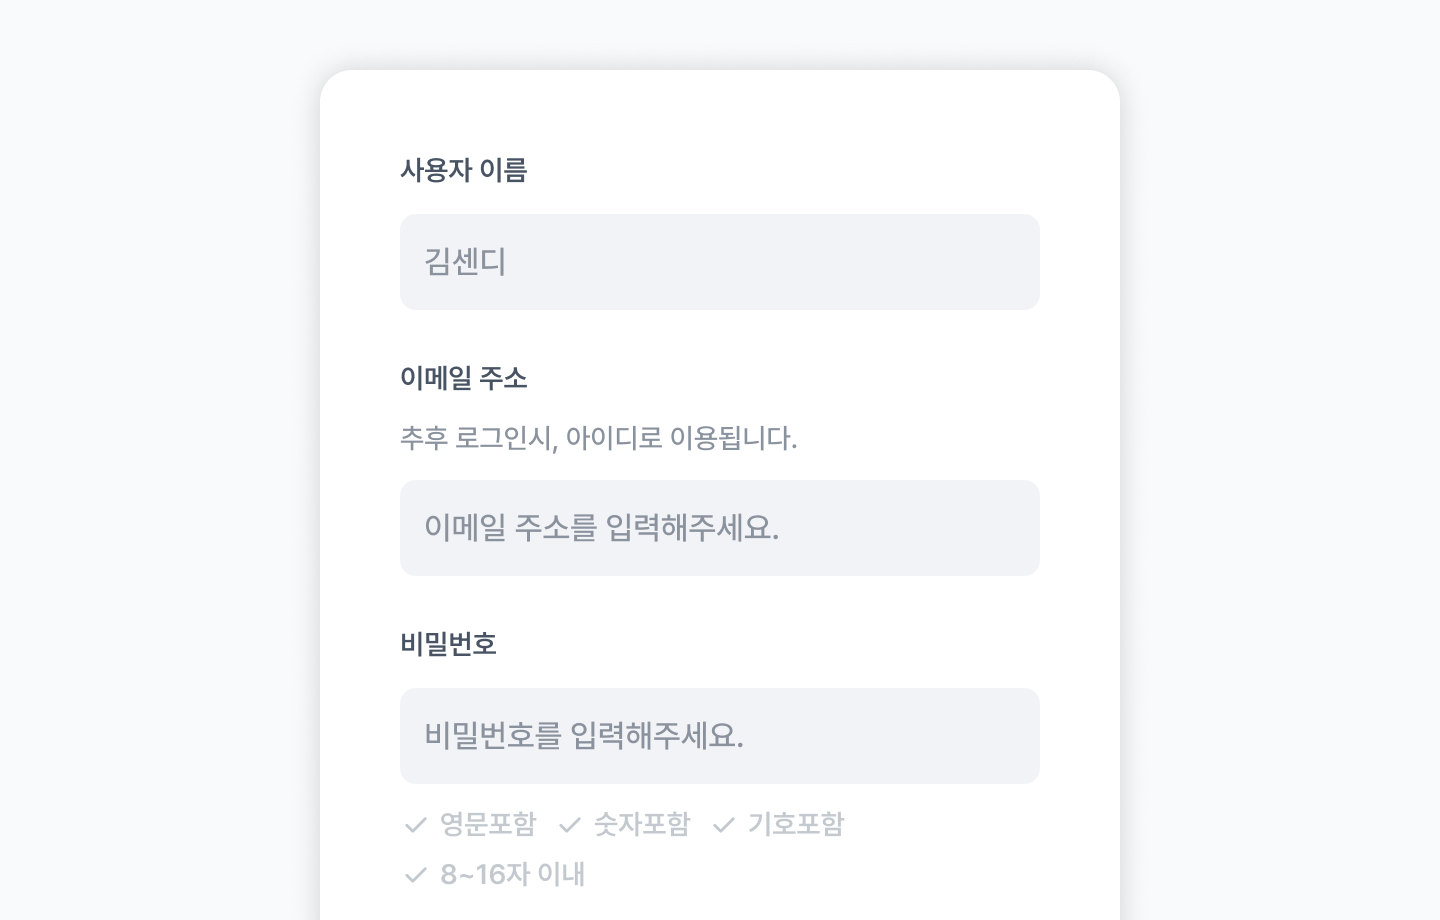Viewport: 1440px width, 920px height.
Task: Select the 영문포함 requirement text
Action: [x=488, y=824]
